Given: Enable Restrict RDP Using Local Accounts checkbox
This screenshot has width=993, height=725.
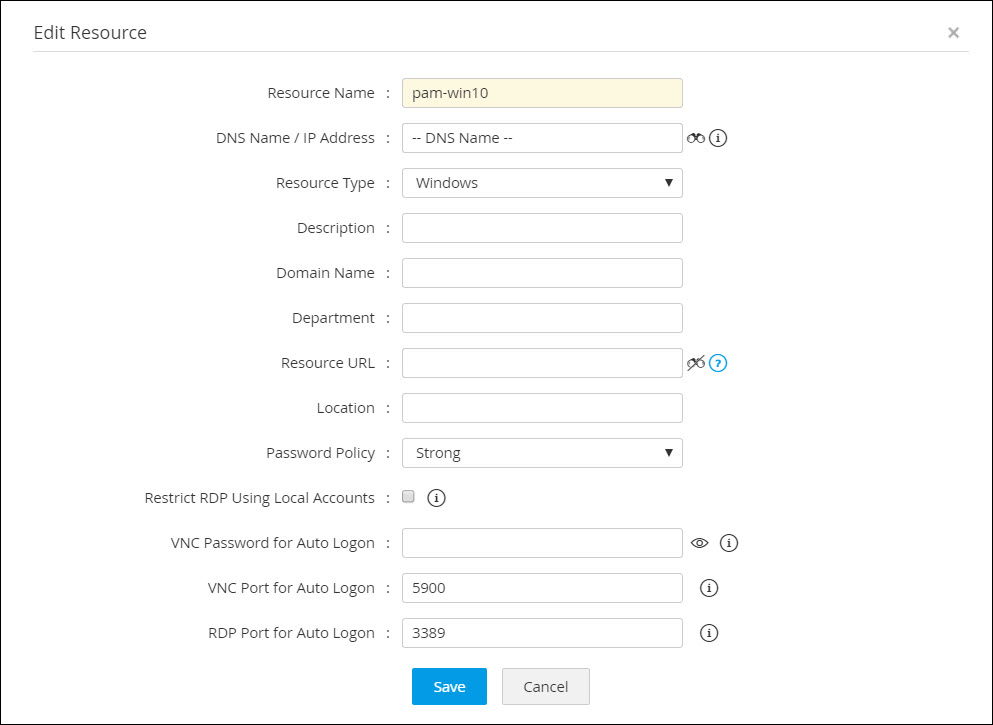Looking at the screenshot, I should (408, 497).
